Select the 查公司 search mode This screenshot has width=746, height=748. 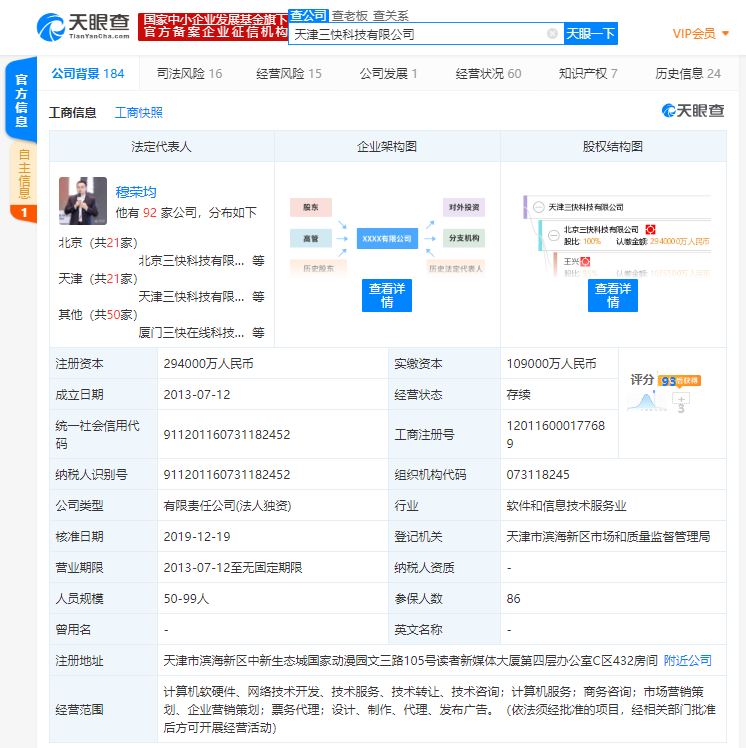click(x=308, y=15)
